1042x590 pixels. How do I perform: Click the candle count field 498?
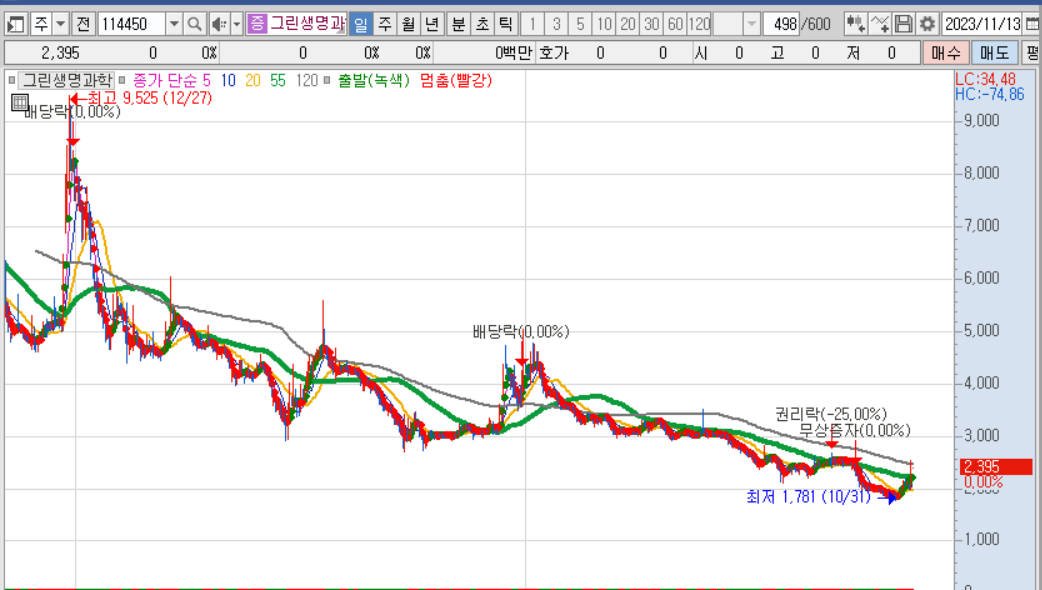[782, 25]
